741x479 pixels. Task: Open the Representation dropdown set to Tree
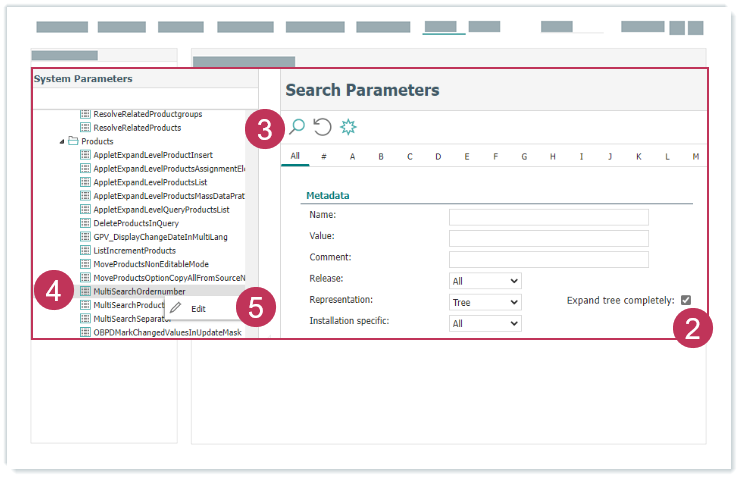point(485,302)
